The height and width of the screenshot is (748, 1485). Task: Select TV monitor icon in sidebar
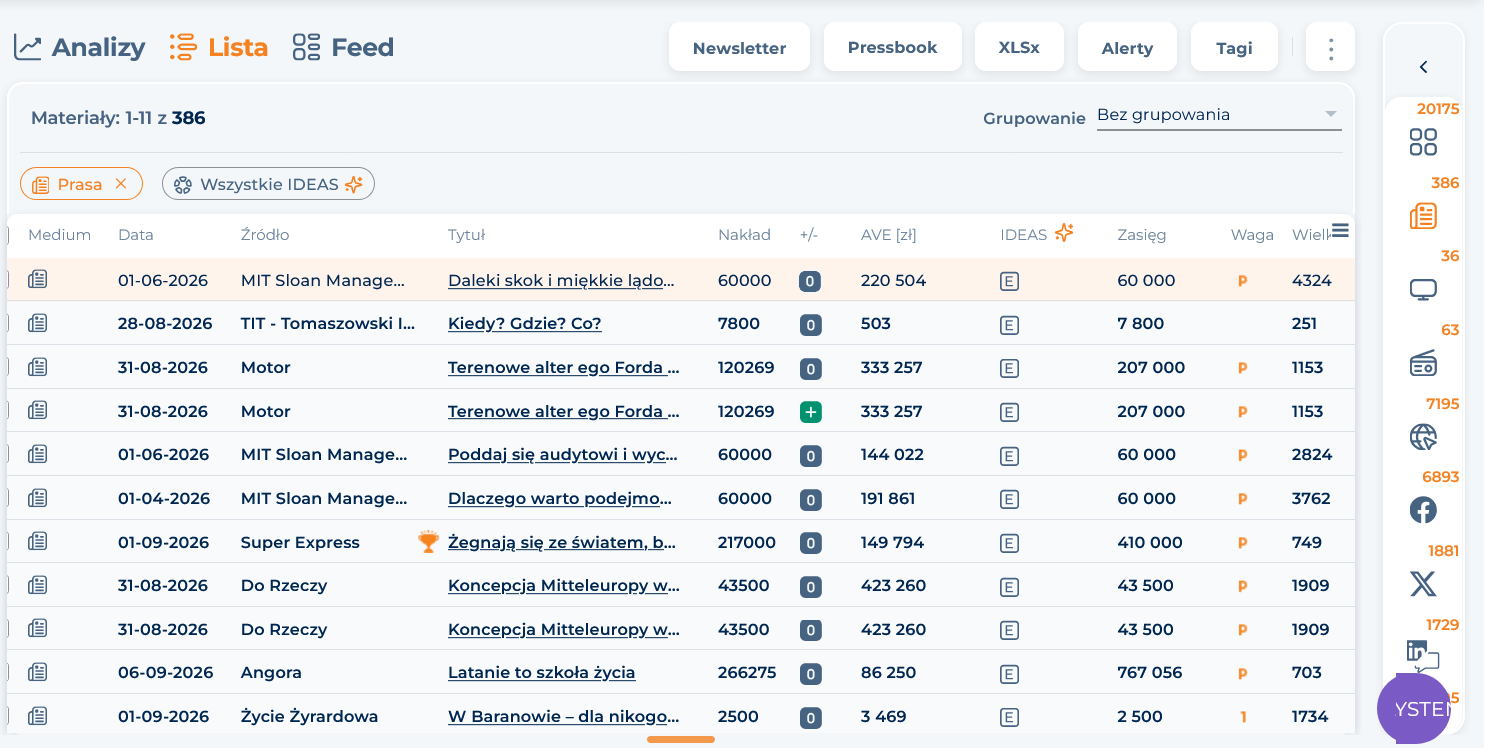coord(1423,290)
